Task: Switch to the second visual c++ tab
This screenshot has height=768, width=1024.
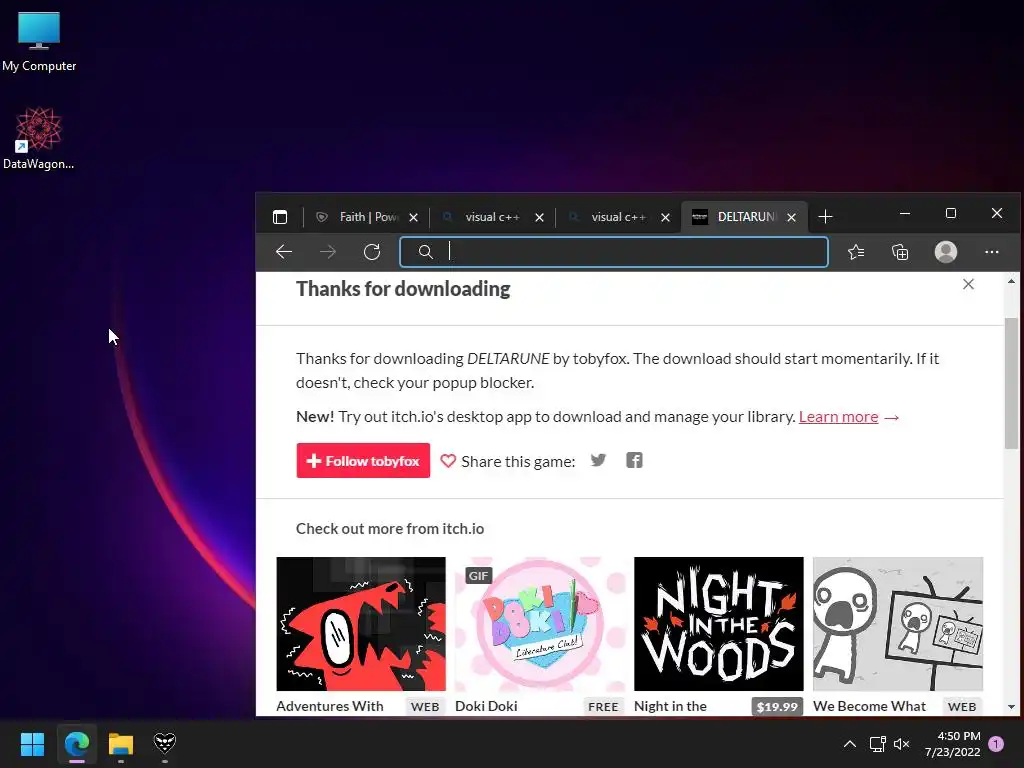Action: pos(618,217)
